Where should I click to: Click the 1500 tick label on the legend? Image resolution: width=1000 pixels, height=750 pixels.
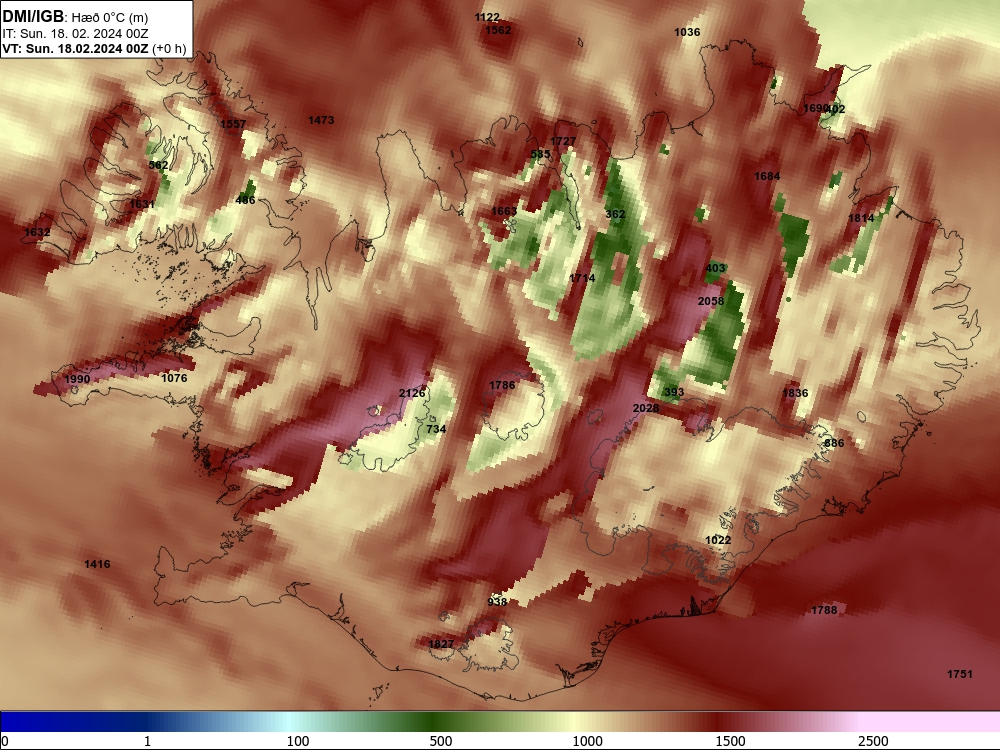(x=730, y=741)
